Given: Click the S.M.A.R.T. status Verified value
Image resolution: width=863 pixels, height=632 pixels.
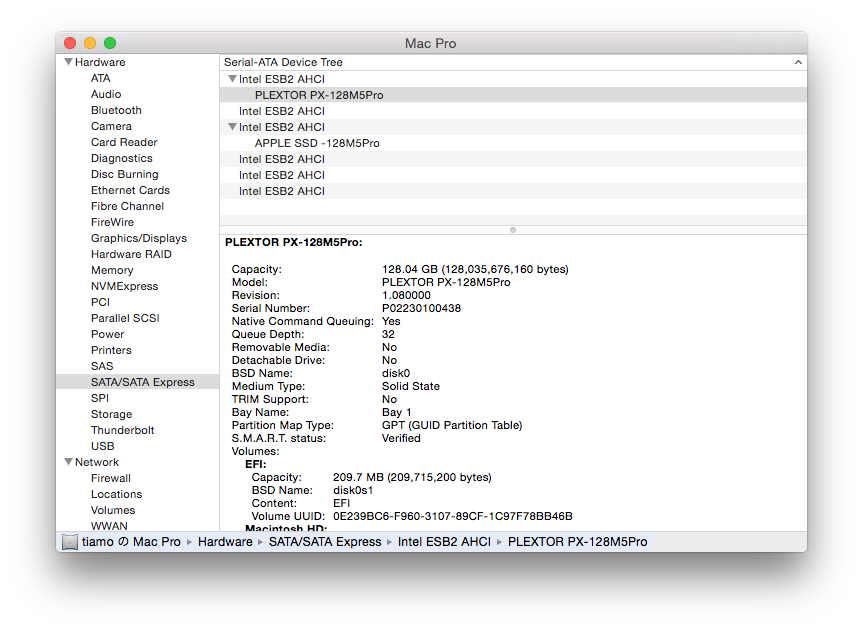Looking at the screenshot, I should click(401, 438).
